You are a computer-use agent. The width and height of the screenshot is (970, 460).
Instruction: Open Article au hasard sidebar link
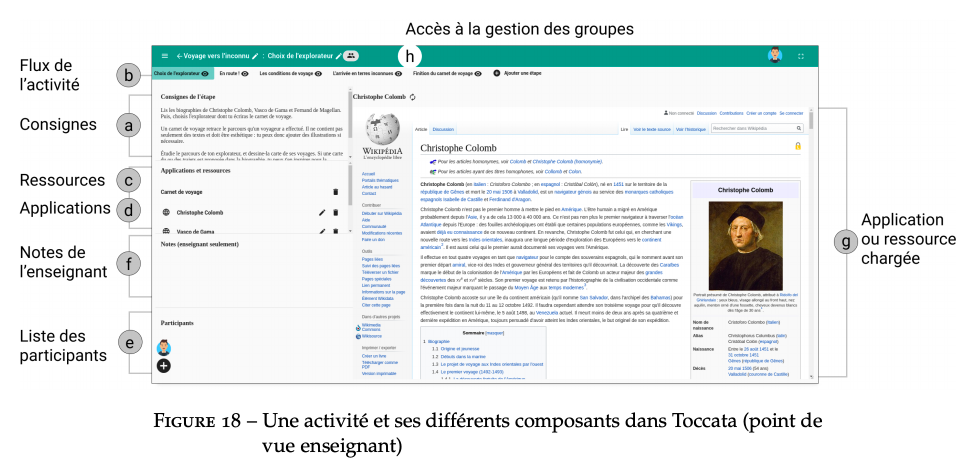(377, 187)
